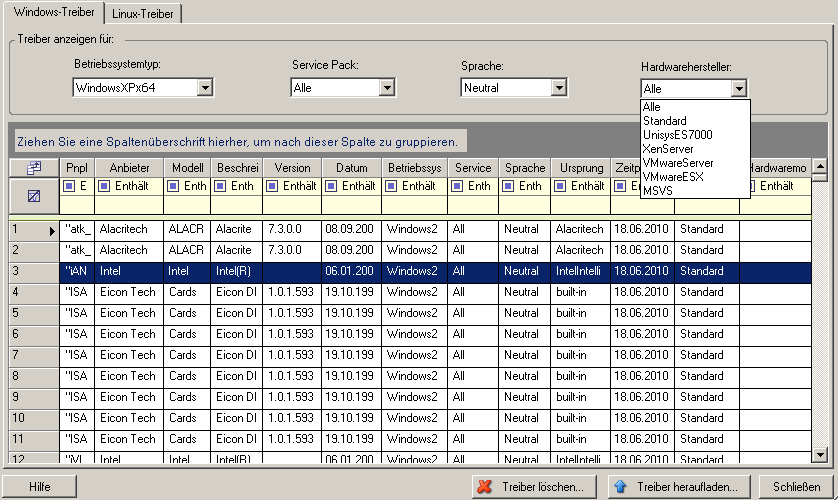
Task: Click the Schließen button
Action: (796, 487)
